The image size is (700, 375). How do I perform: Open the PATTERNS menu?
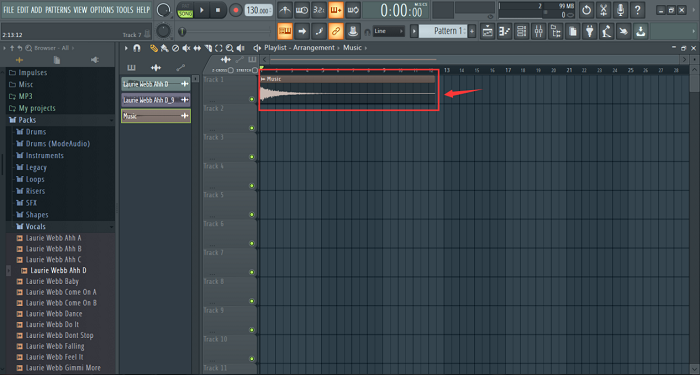[58, 9]
